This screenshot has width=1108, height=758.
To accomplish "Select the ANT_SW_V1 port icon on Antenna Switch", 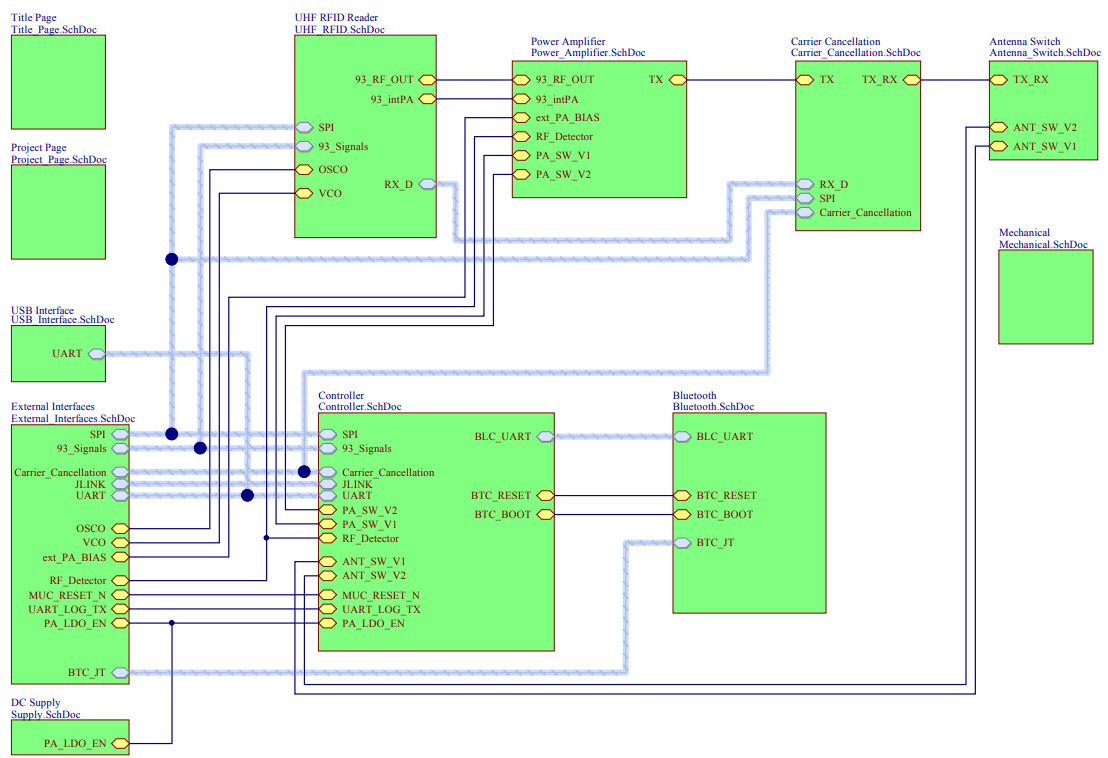I will 998,146.
